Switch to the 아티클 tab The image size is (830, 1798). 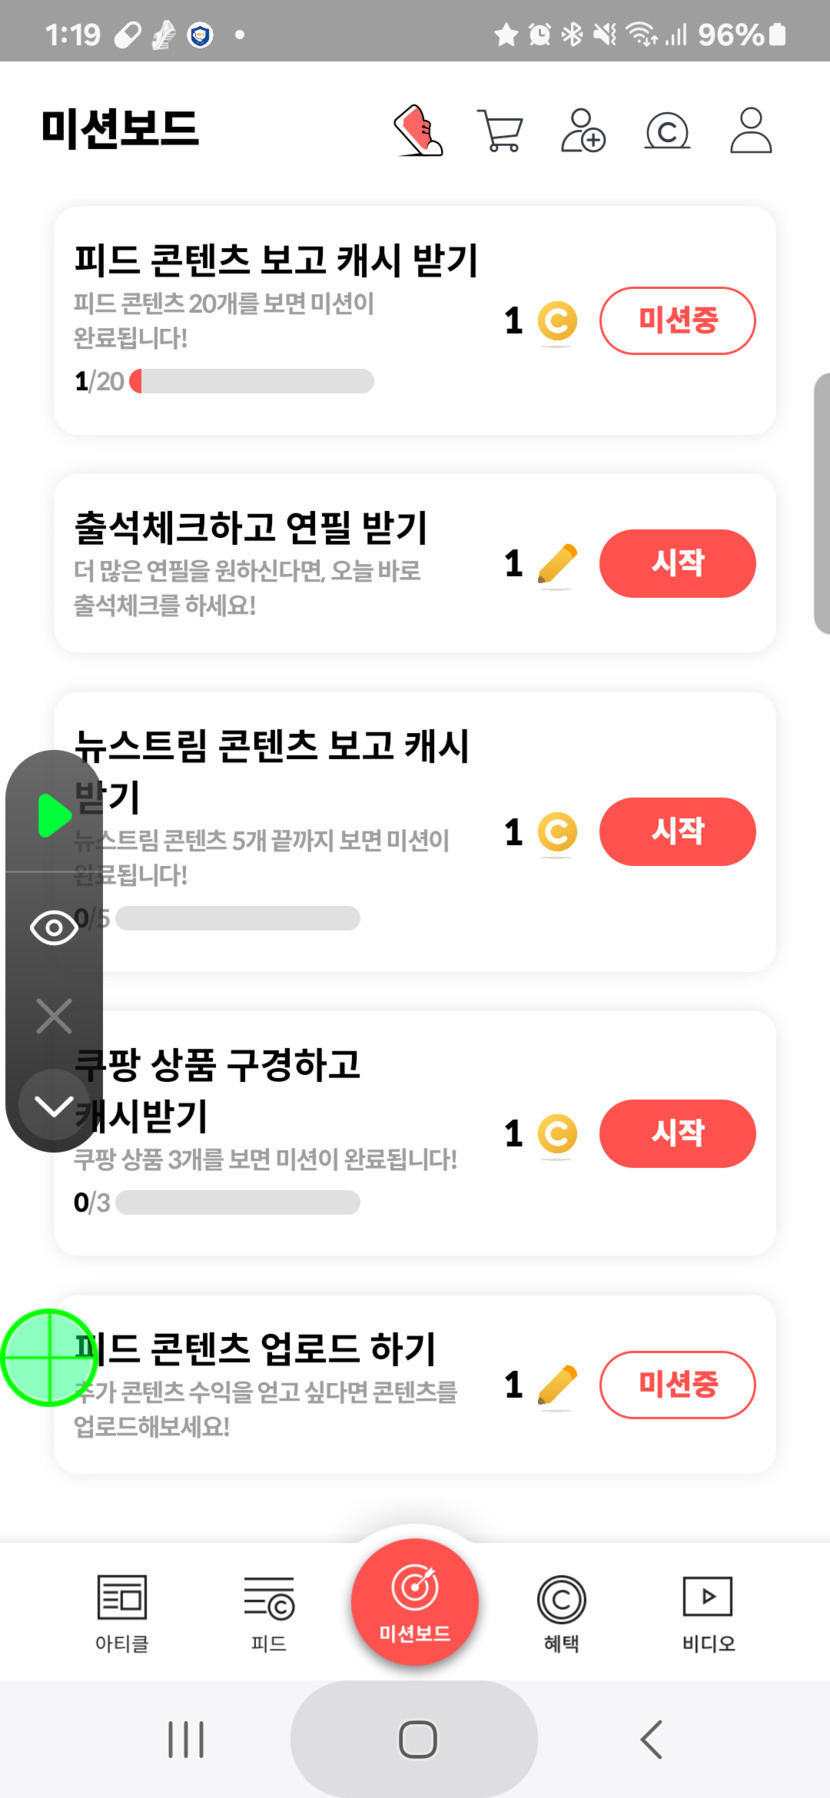(122, 1612)
